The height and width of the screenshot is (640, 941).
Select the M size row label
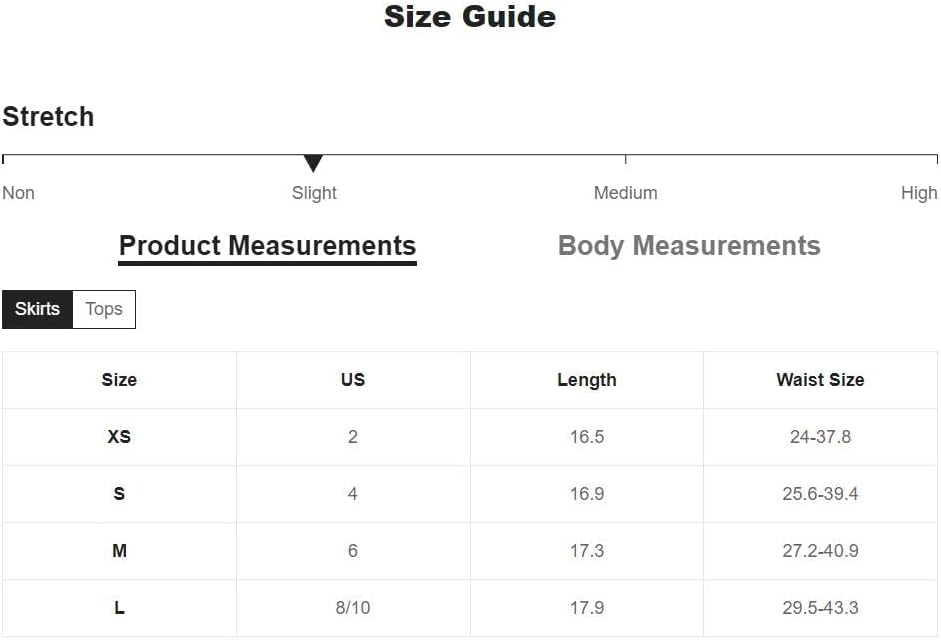pos(119,551)
